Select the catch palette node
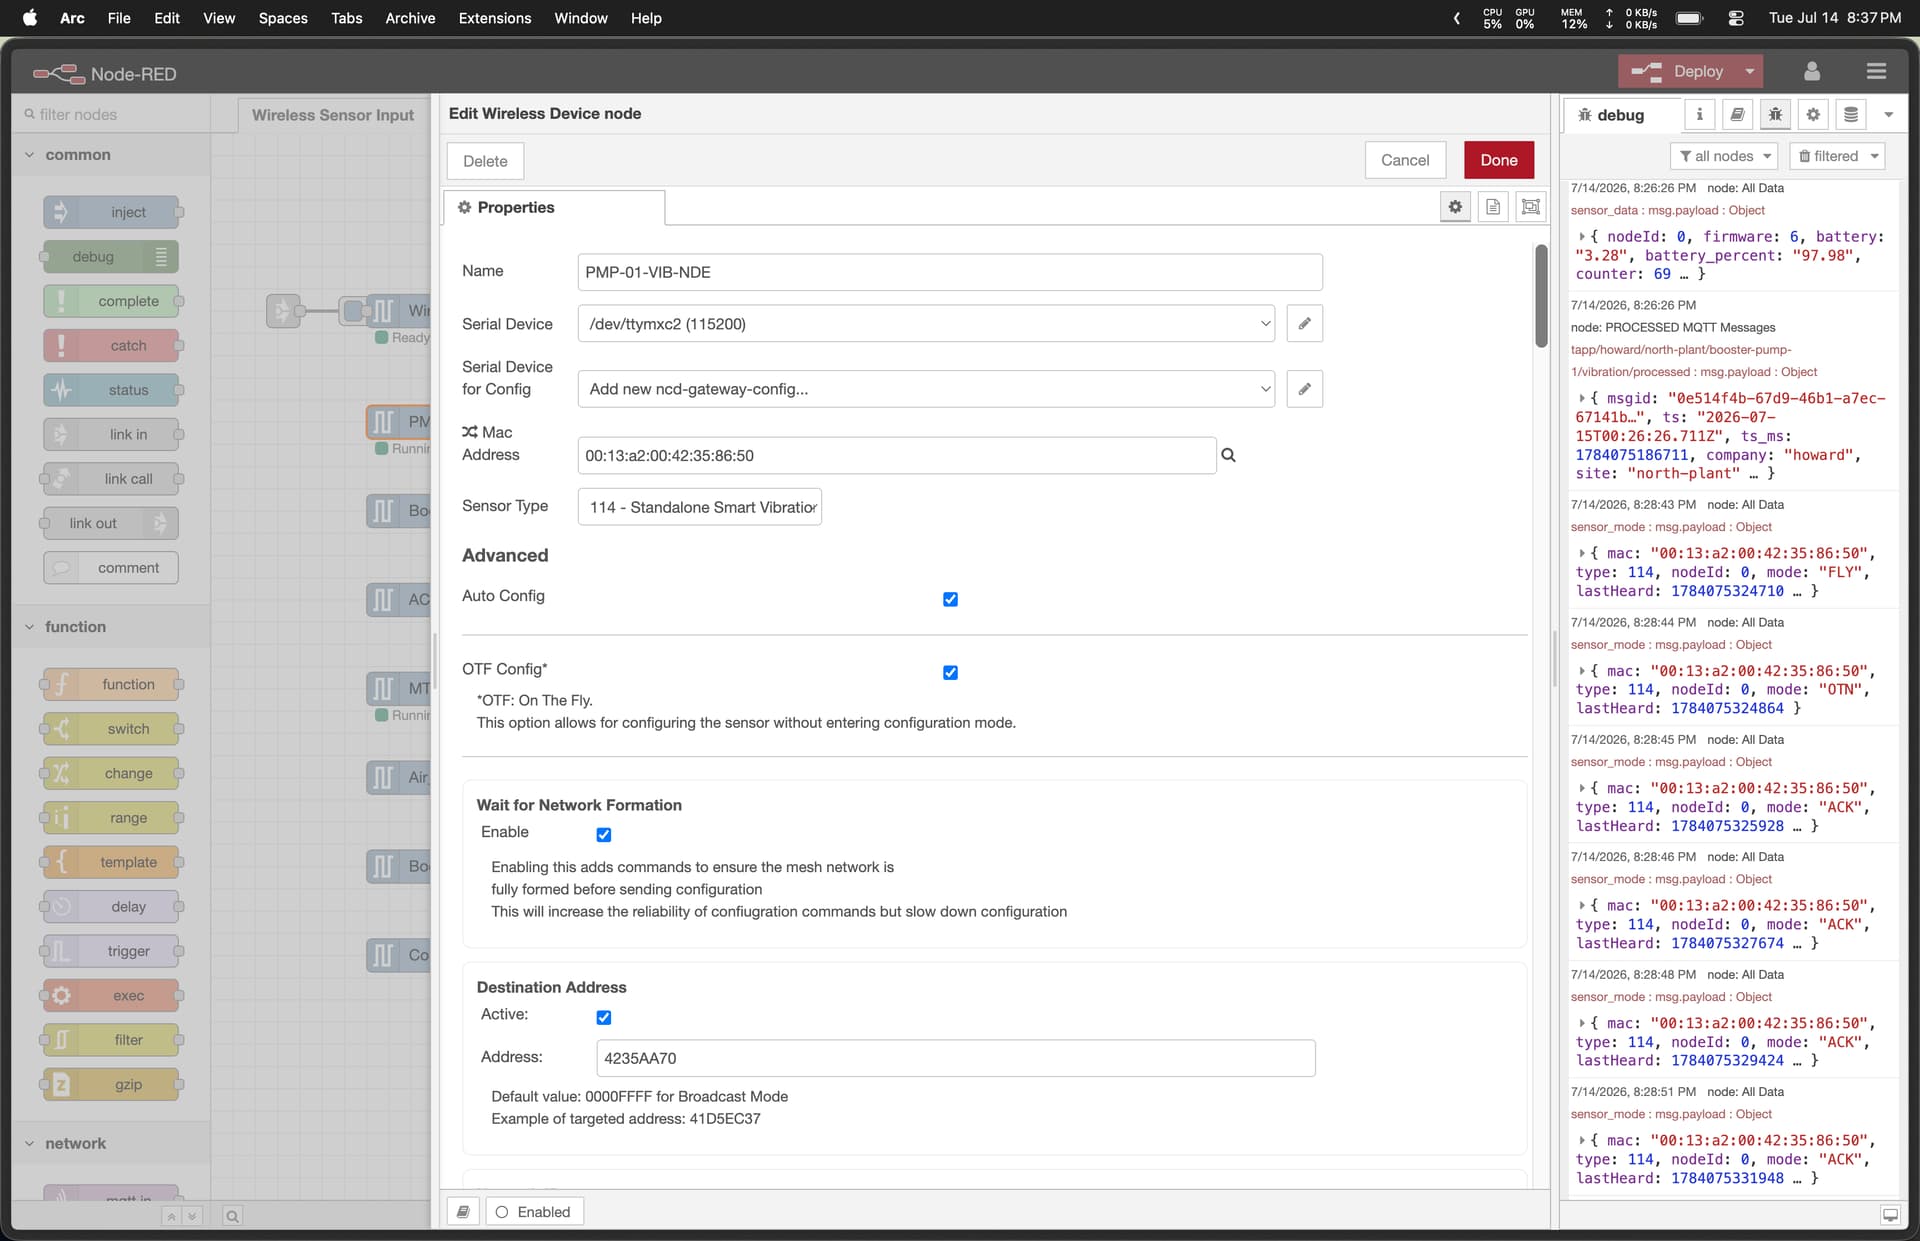1920x1241 pixels. coord(111,345)
